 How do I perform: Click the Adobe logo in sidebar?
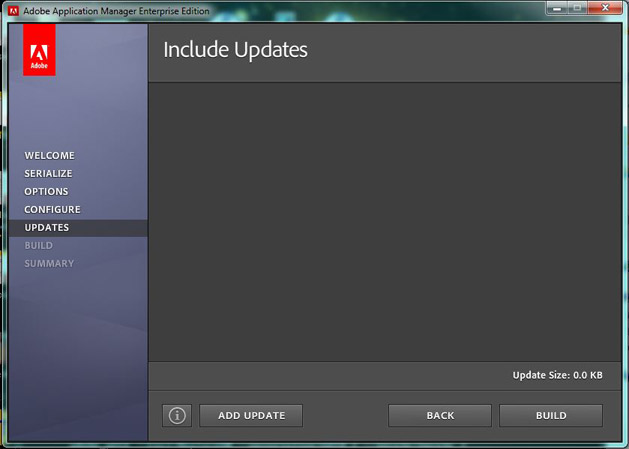39,50
